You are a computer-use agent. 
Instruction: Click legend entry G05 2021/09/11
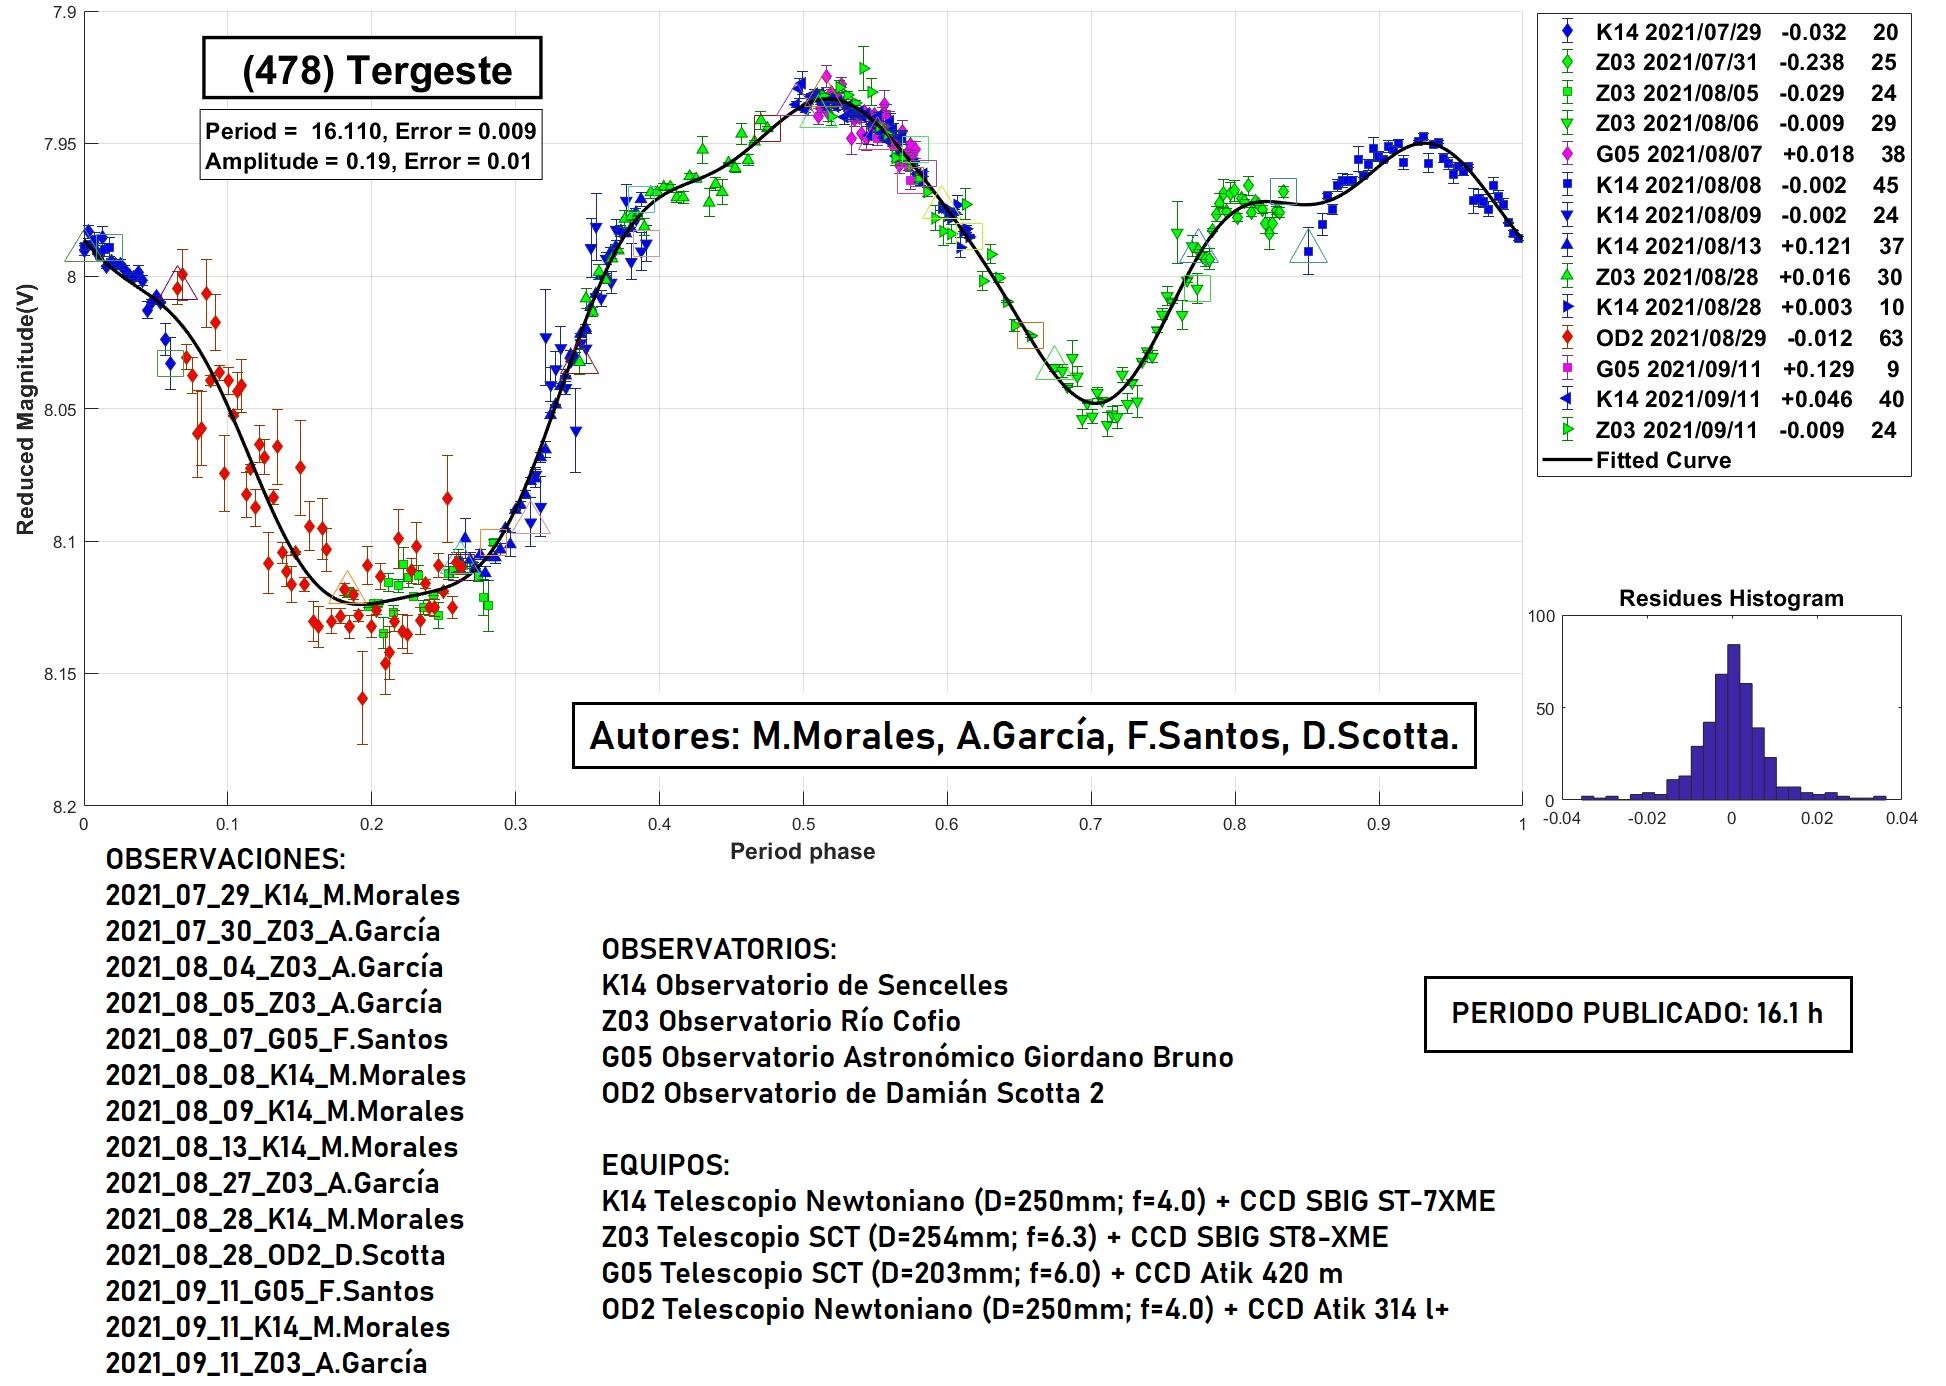pos(1725,369)
